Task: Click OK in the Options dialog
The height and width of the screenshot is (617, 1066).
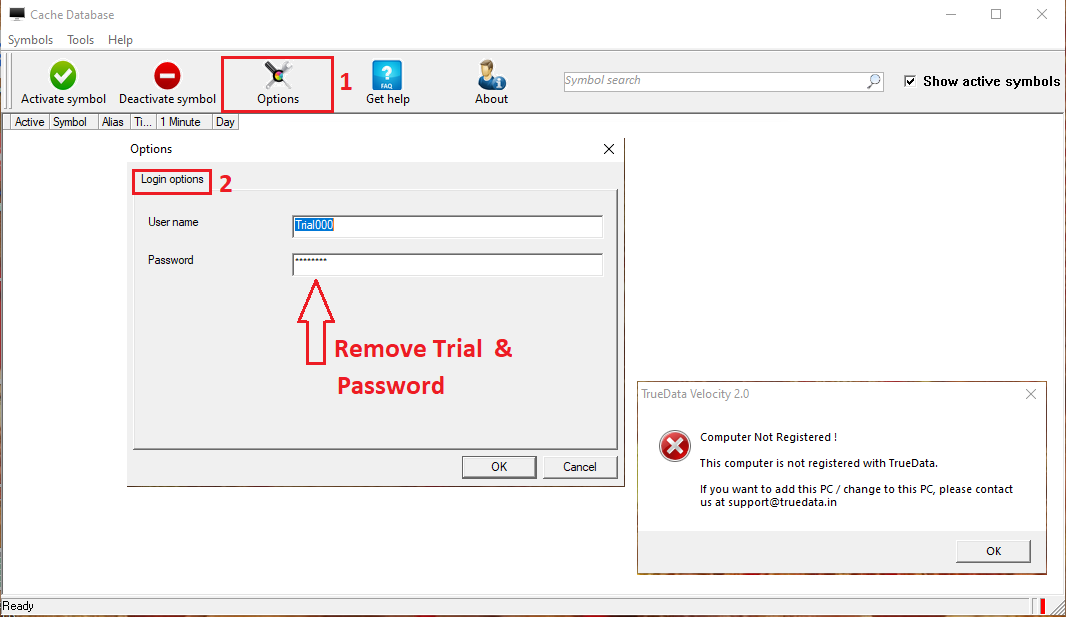Action: tap(499, 467)
